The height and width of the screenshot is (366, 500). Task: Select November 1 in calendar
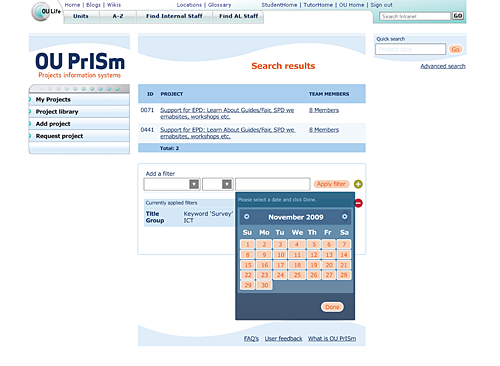[248, 244]
